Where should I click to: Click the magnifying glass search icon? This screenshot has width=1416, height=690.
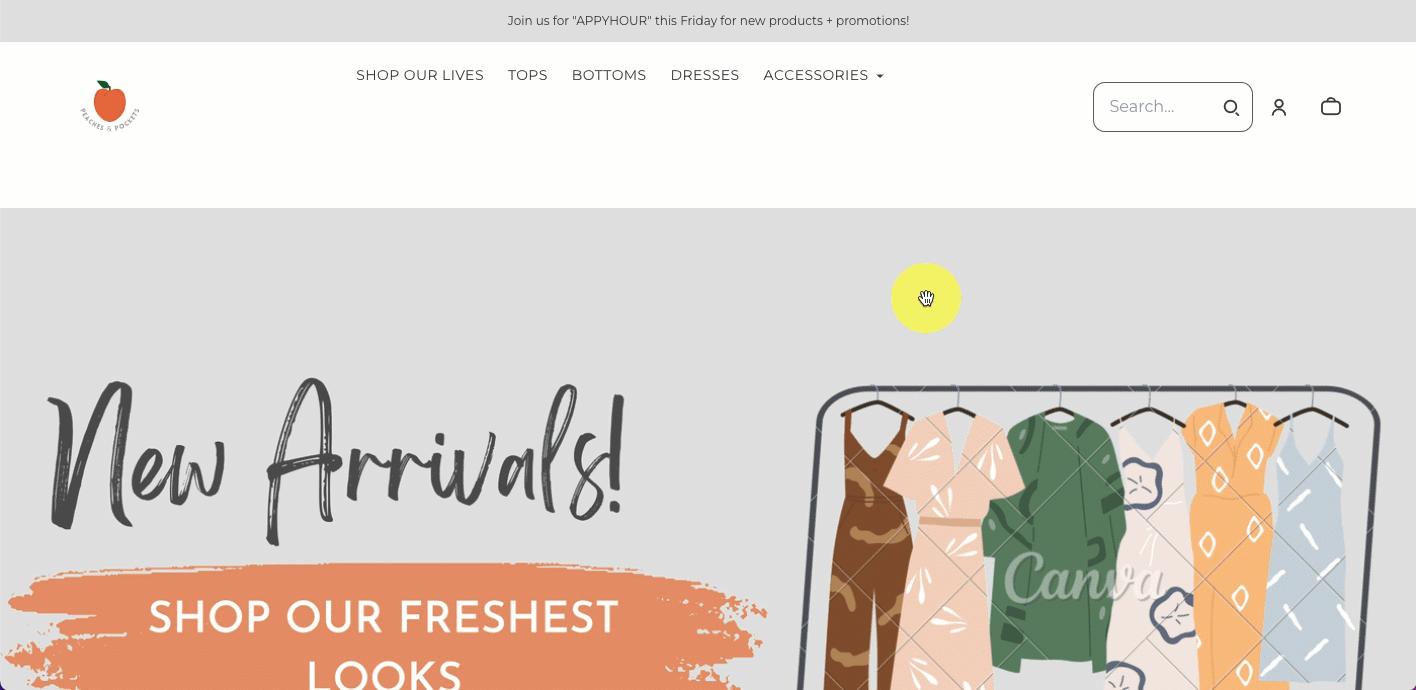1231,107
